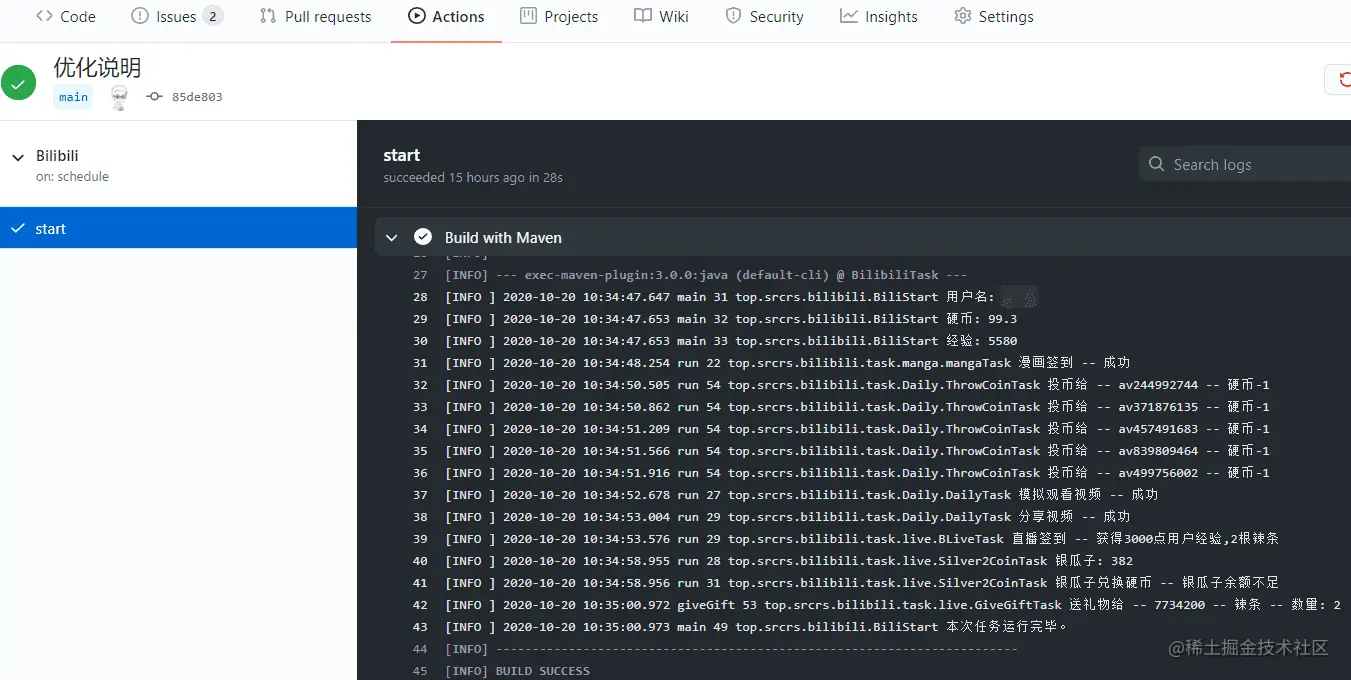Click the av244992744 coin log line
Screen dimensions: 1351x680
point(857,385)
